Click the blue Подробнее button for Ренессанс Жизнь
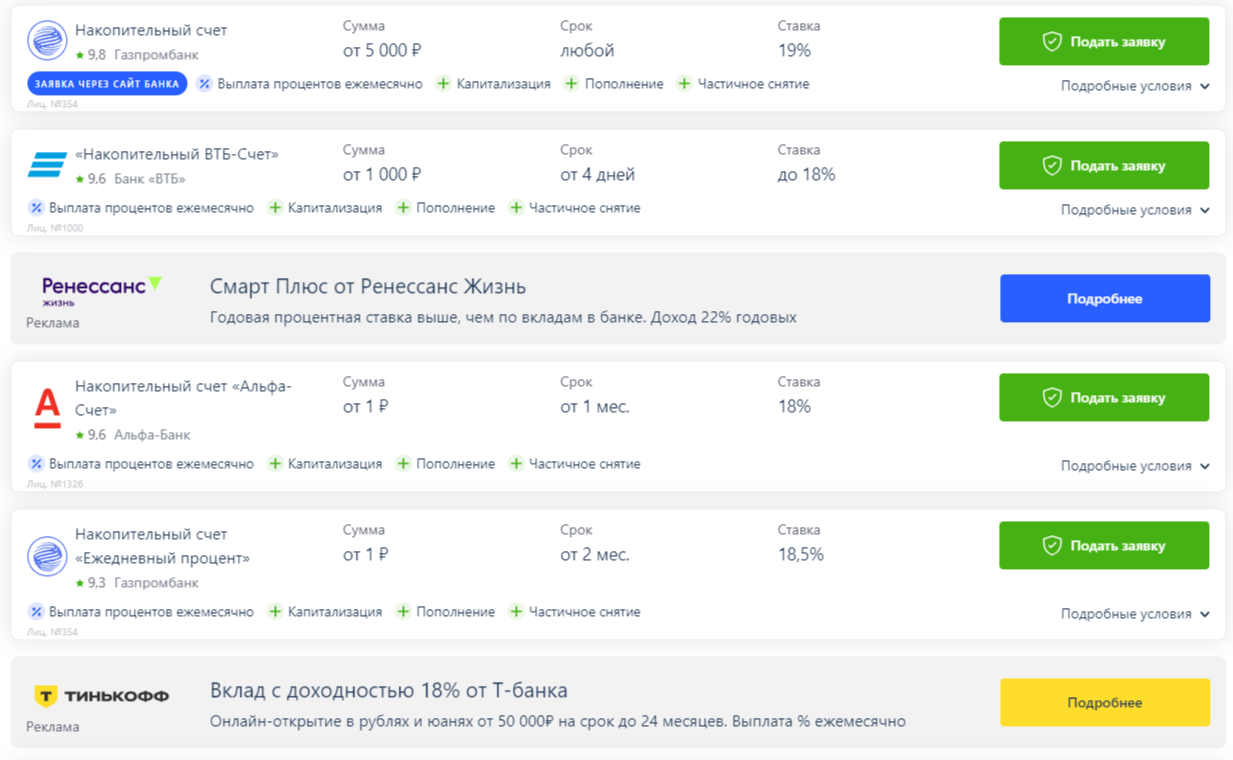 click(1105, 299)
